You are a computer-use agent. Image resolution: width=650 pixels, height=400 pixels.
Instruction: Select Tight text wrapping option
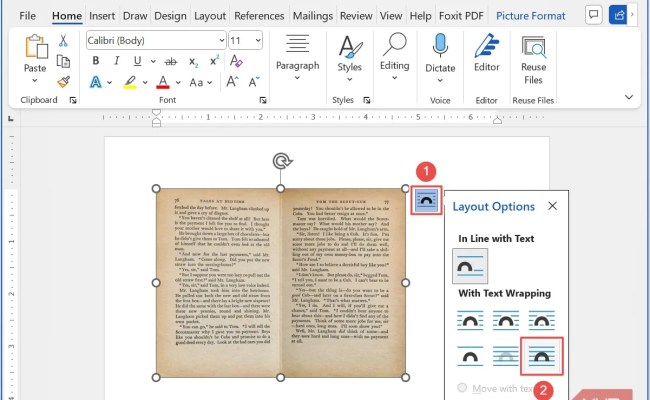[506, 320]
